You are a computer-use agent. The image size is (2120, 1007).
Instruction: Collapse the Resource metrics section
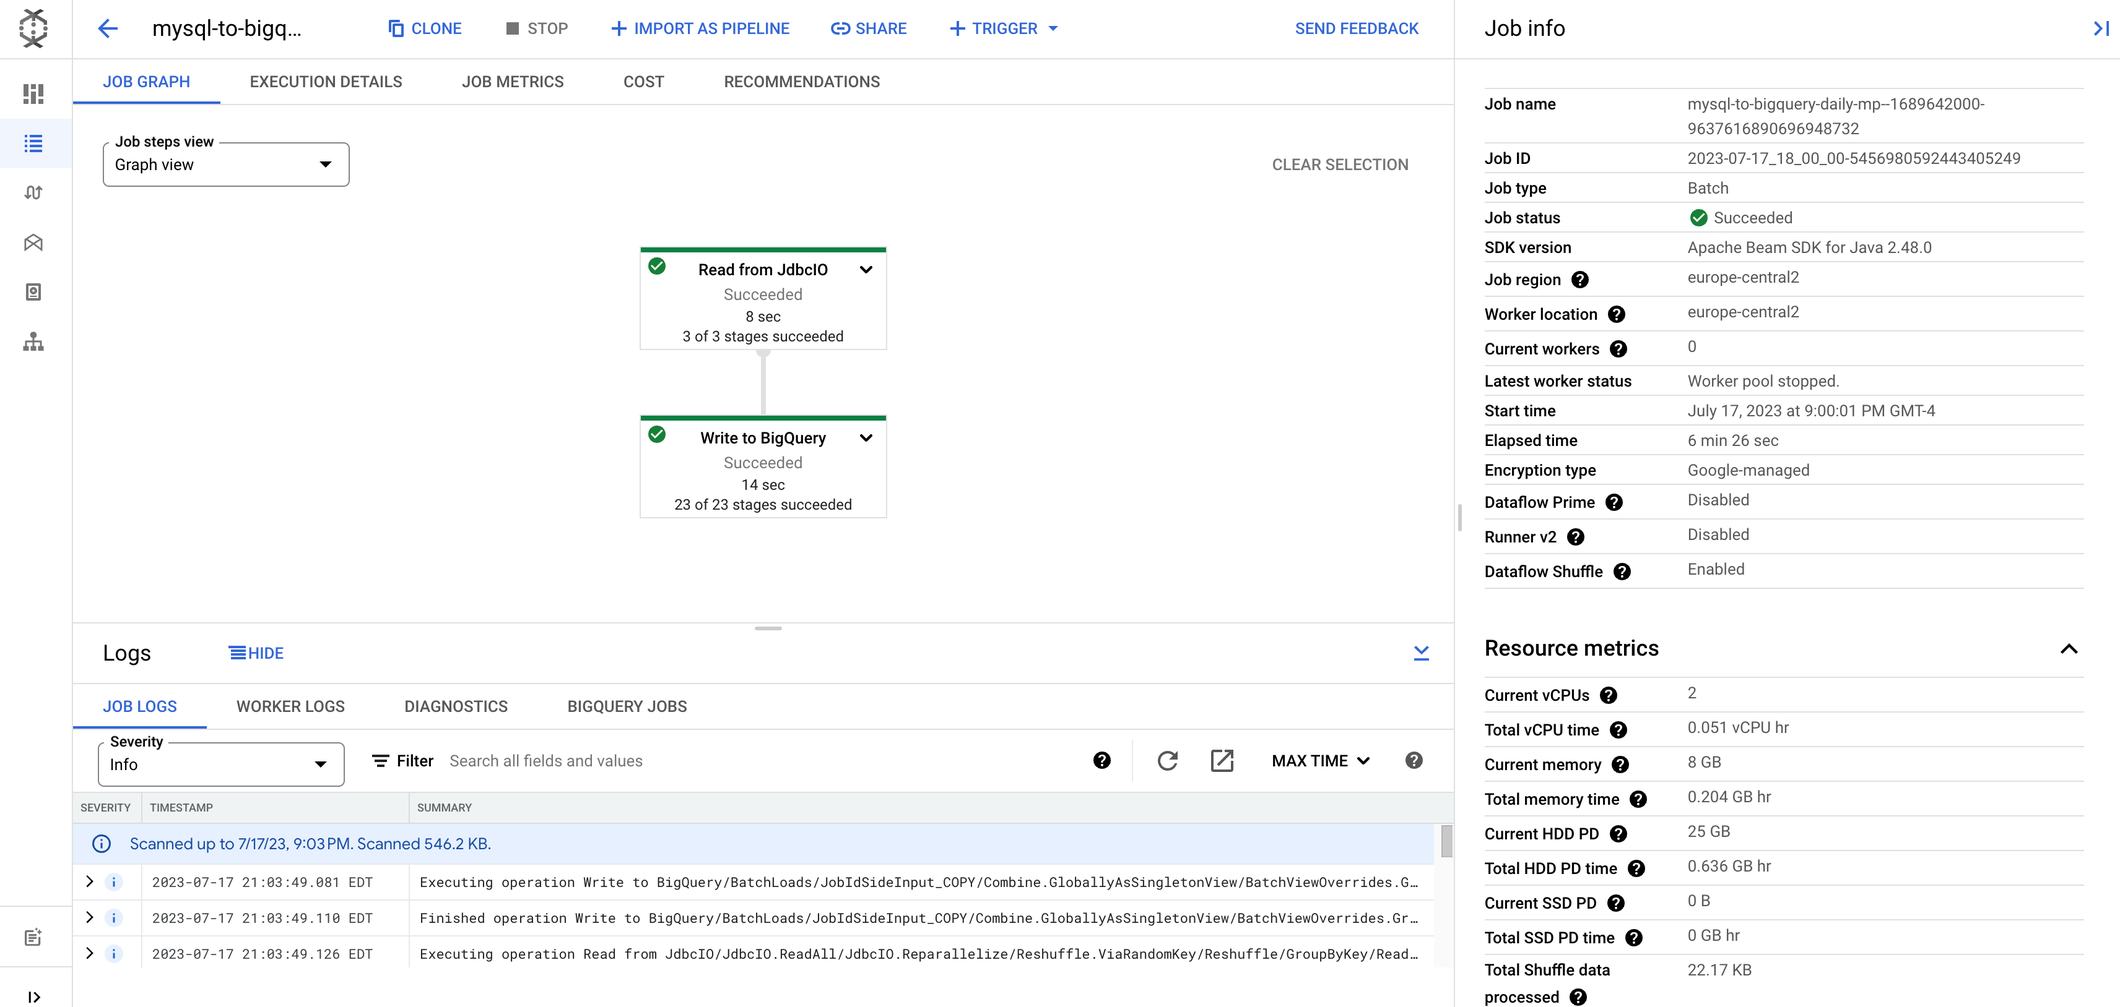(x=2069, y=649)
